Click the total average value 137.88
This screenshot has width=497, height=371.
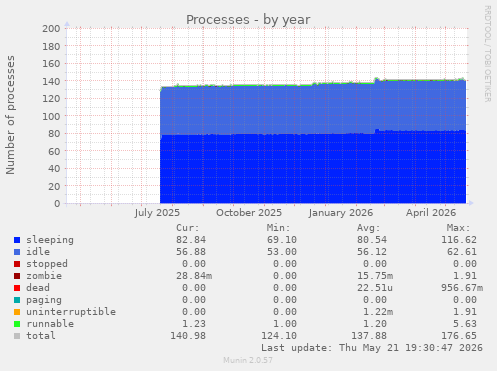tap(369, 336)
